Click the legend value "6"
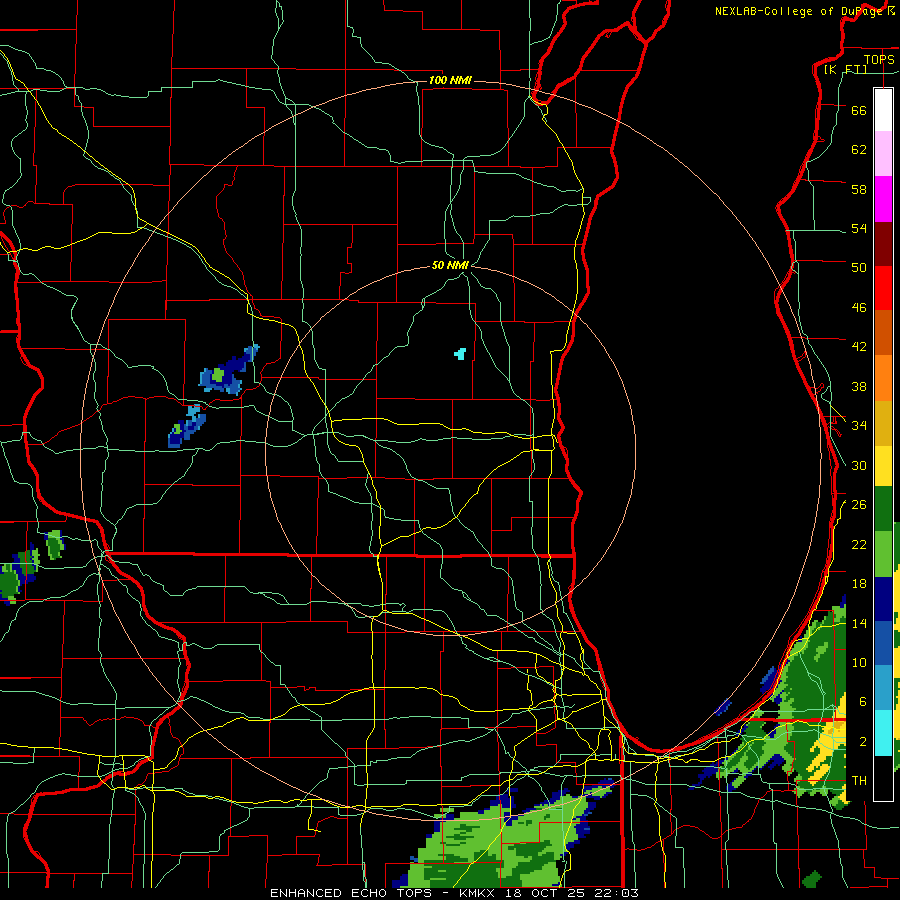This screenshot has width=900, height=900. pyautogui.click(x=863, y=702)
